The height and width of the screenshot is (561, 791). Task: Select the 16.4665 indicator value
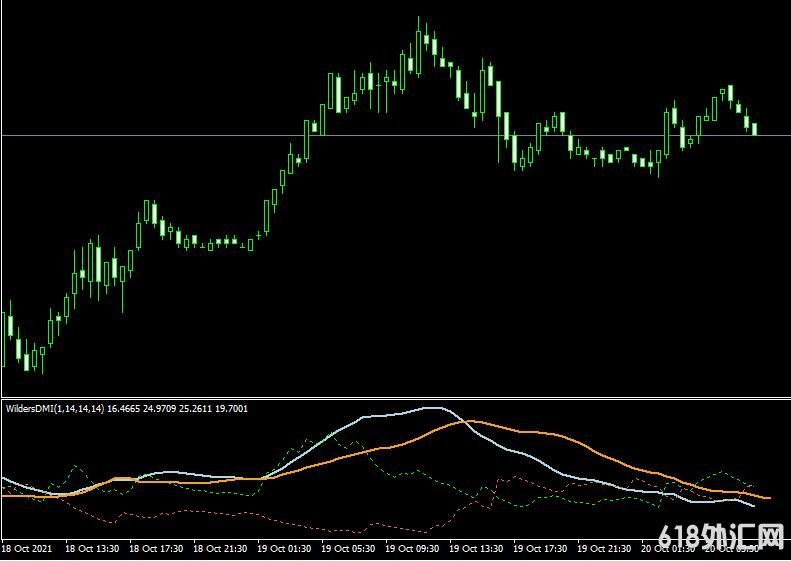(x=122, y=409)
